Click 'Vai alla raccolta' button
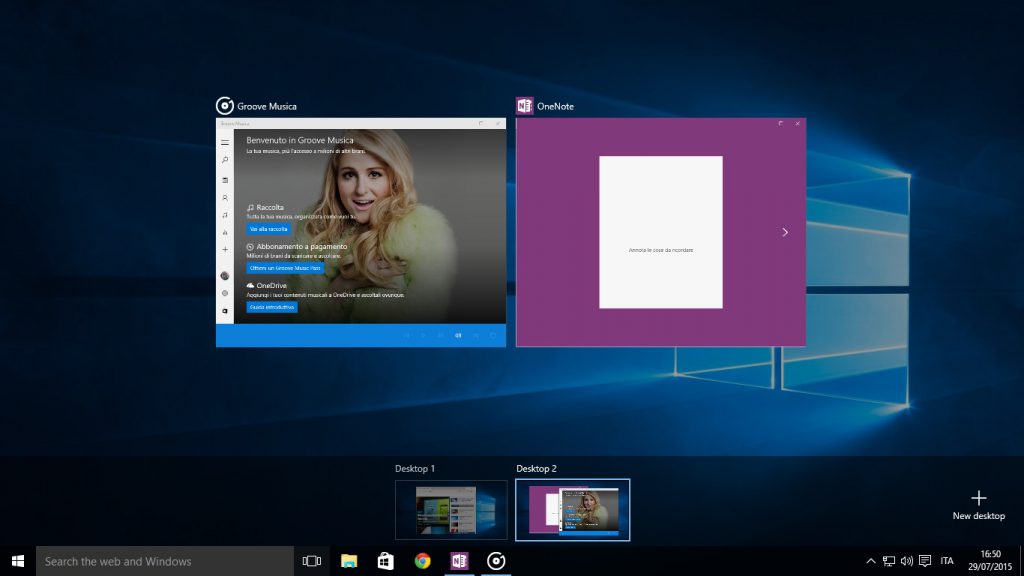This screenshot has height=576, width=1024. [x=268, y=229]
